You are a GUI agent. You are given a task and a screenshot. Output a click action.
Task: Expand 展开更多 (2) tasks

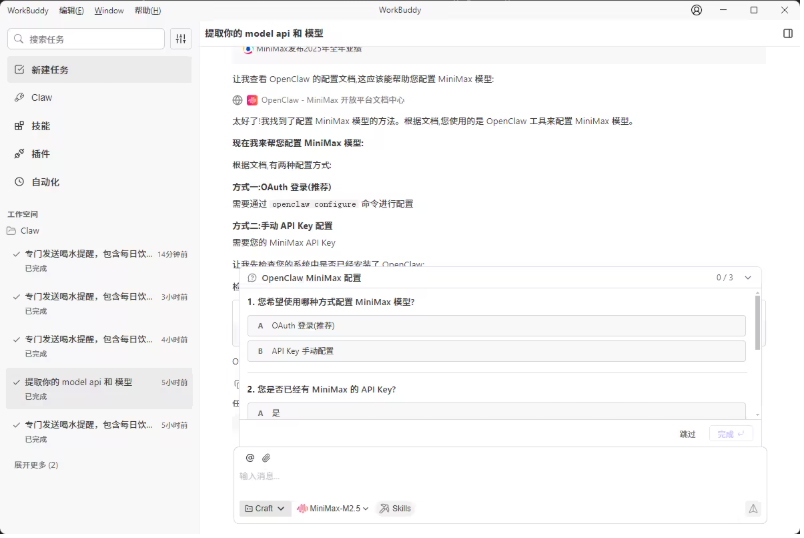click(x=36, y=465)
